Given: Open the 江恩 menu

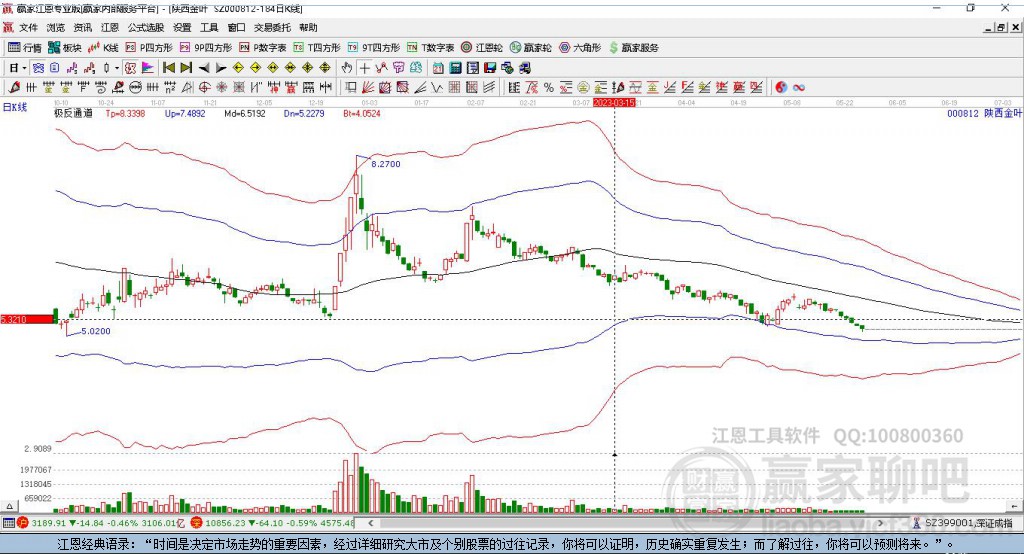Looking at the screenshot, I should click(110, 27).
